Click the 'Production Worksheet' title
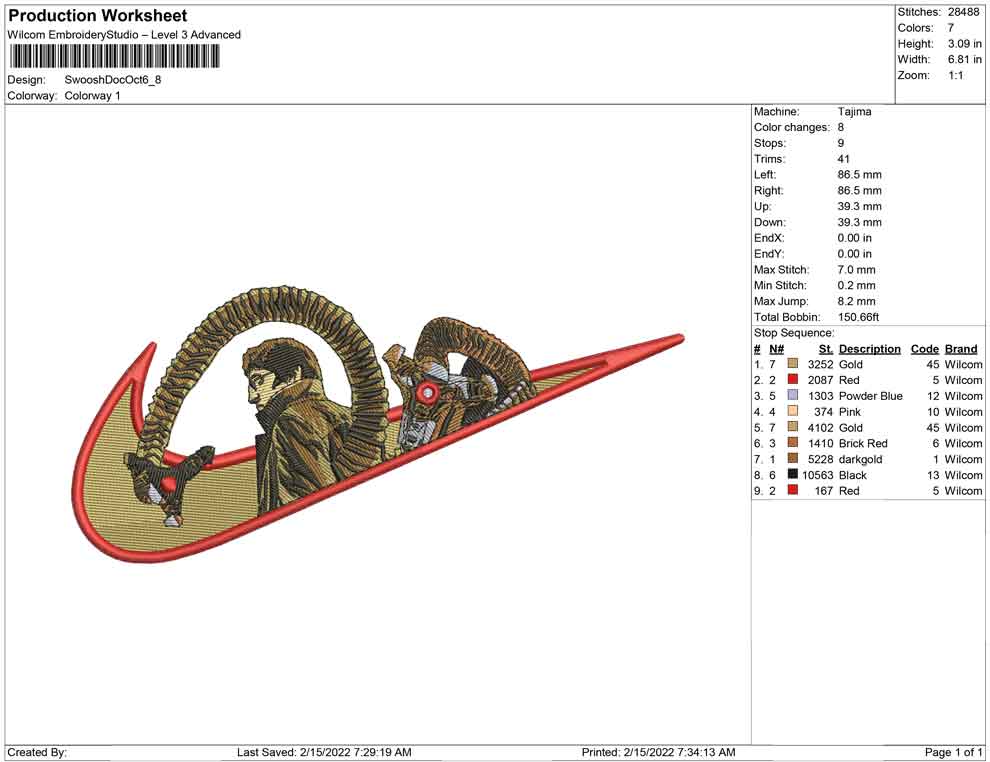This screenshot has height=762, width=990. point(98,16)
